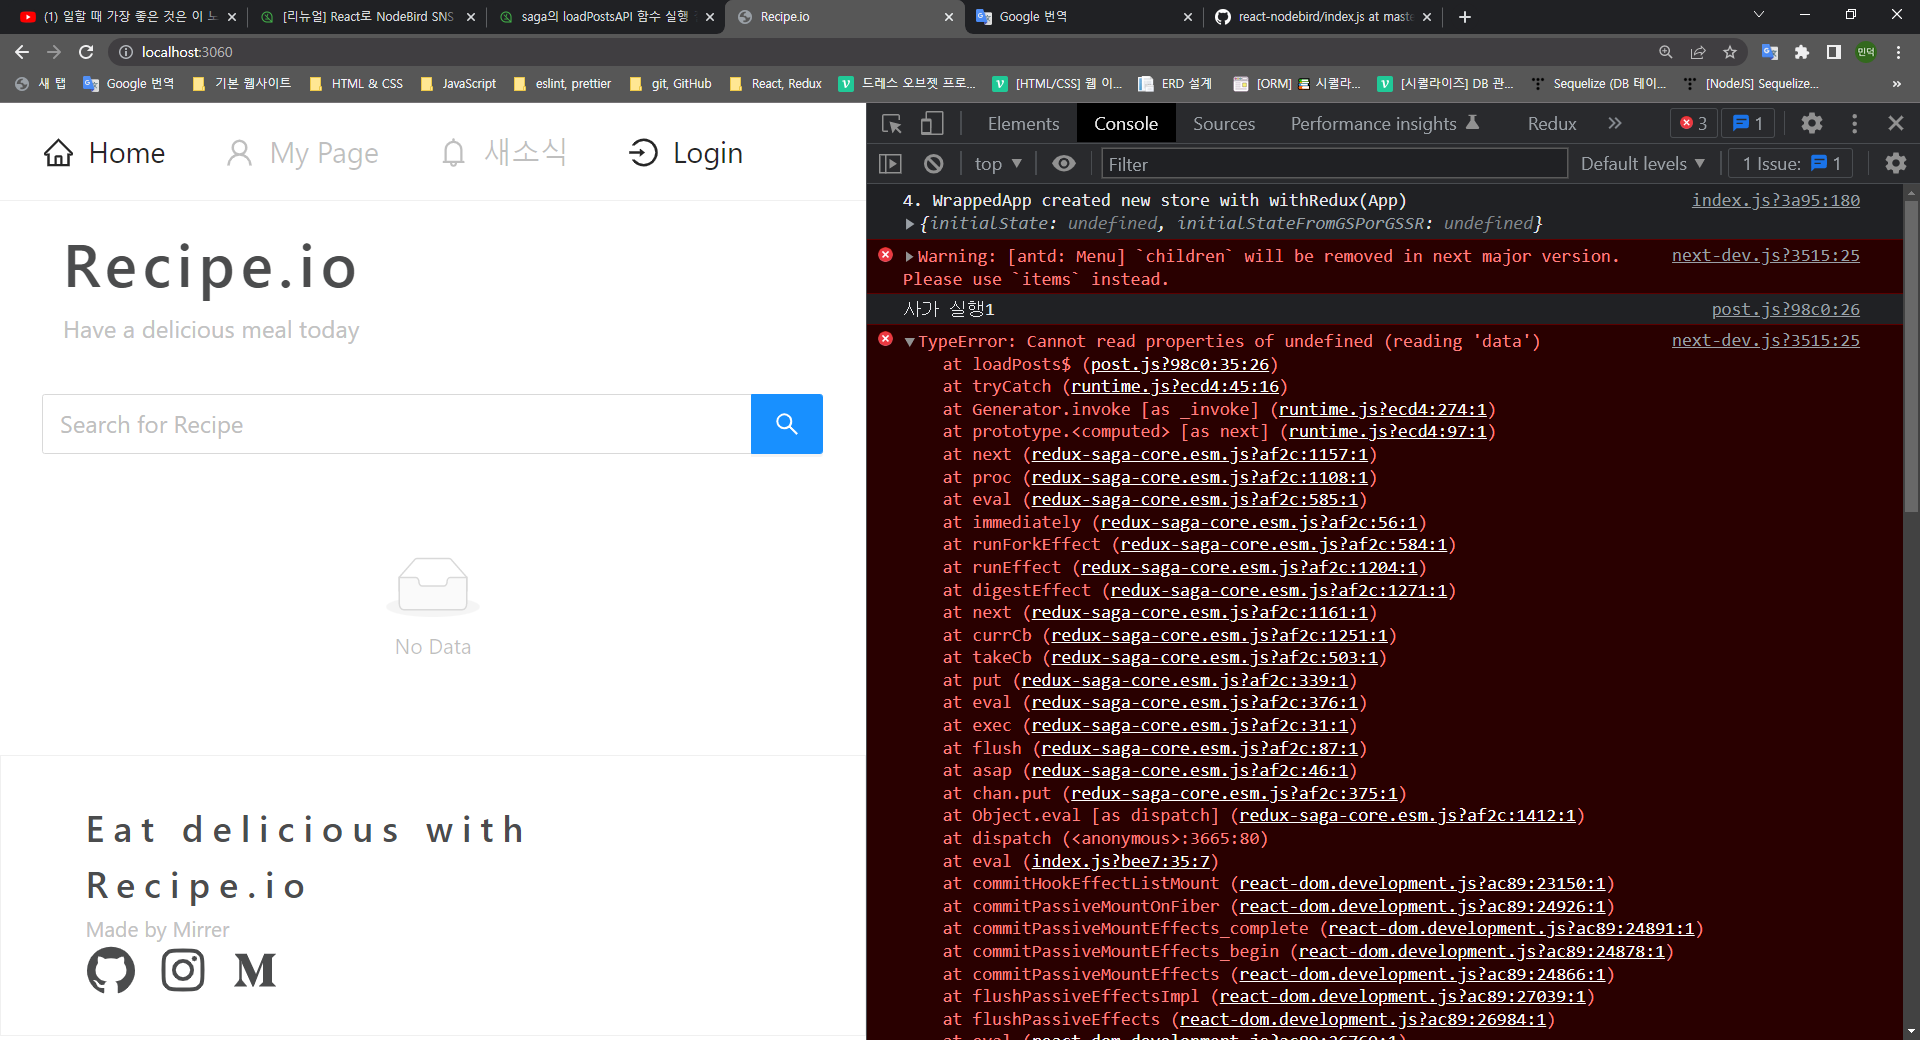
Task: Open runtime.js?ecd4:45:16 tryCatch link
Action: tap(1175, 387)
